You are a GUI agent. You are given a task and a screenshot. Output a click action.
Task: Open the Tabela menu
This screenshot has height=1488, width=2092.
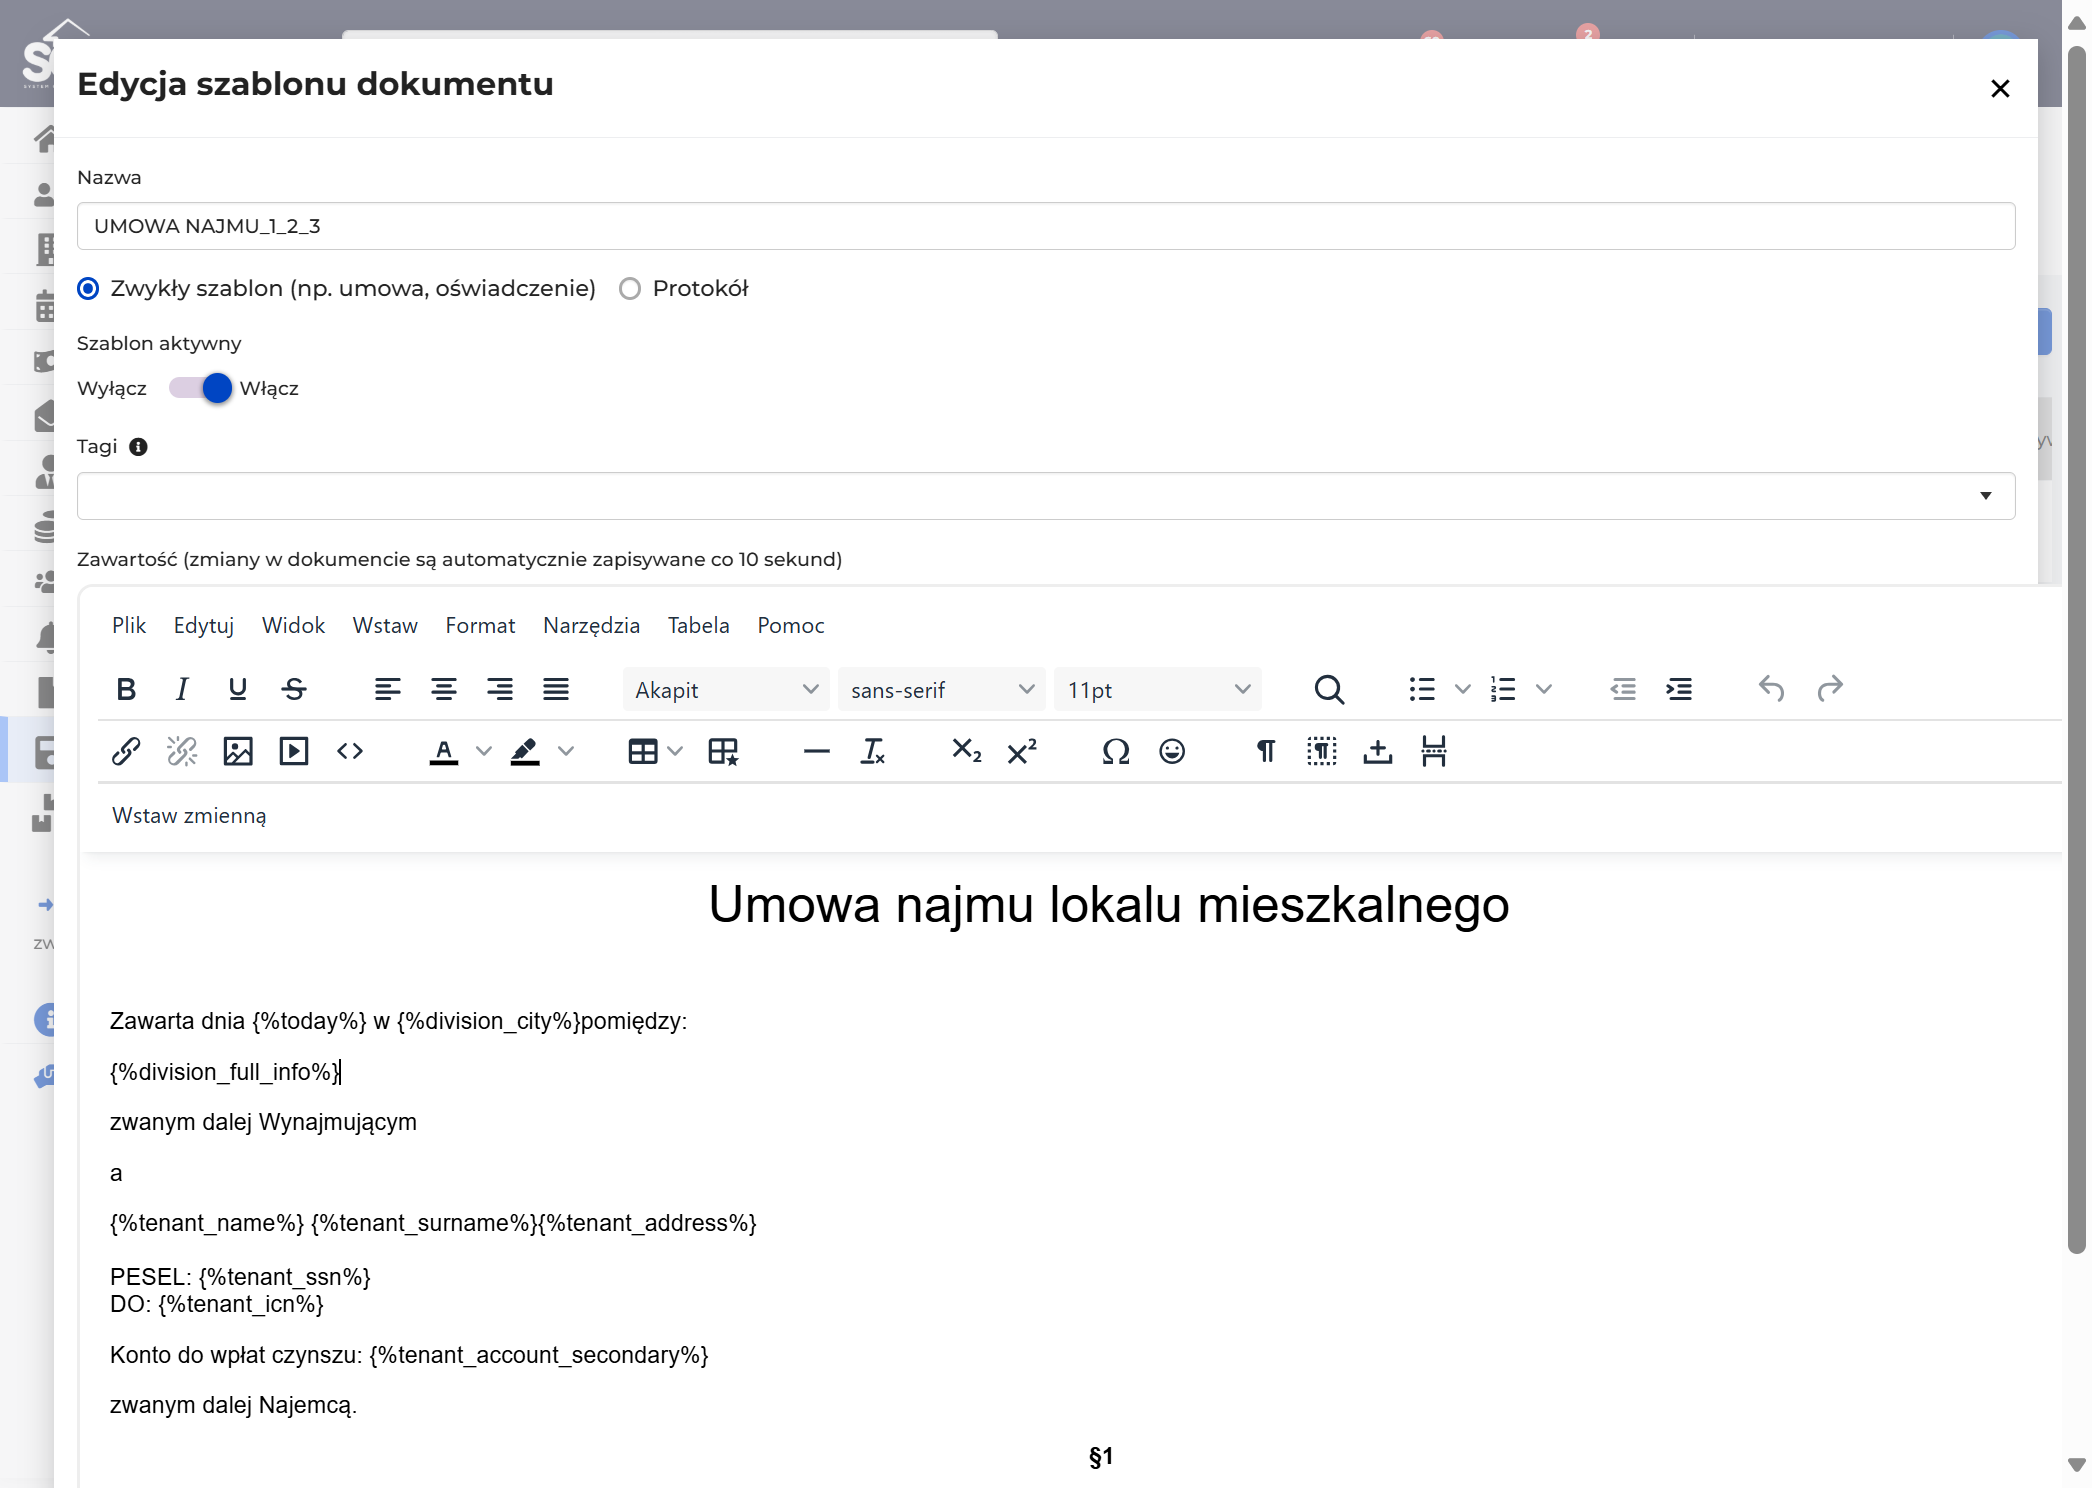point(699,625)
